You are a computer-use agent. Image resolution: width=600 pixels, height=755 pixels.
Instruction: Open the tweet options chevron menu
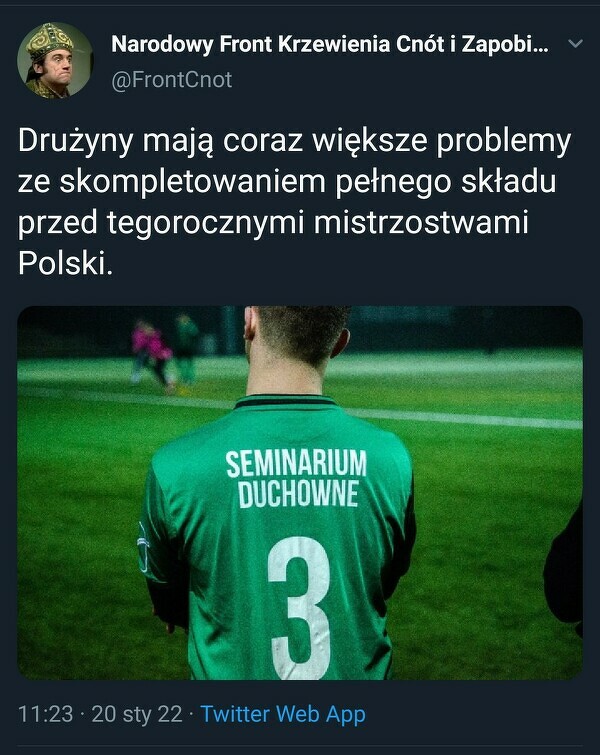(x=575, y=44)
